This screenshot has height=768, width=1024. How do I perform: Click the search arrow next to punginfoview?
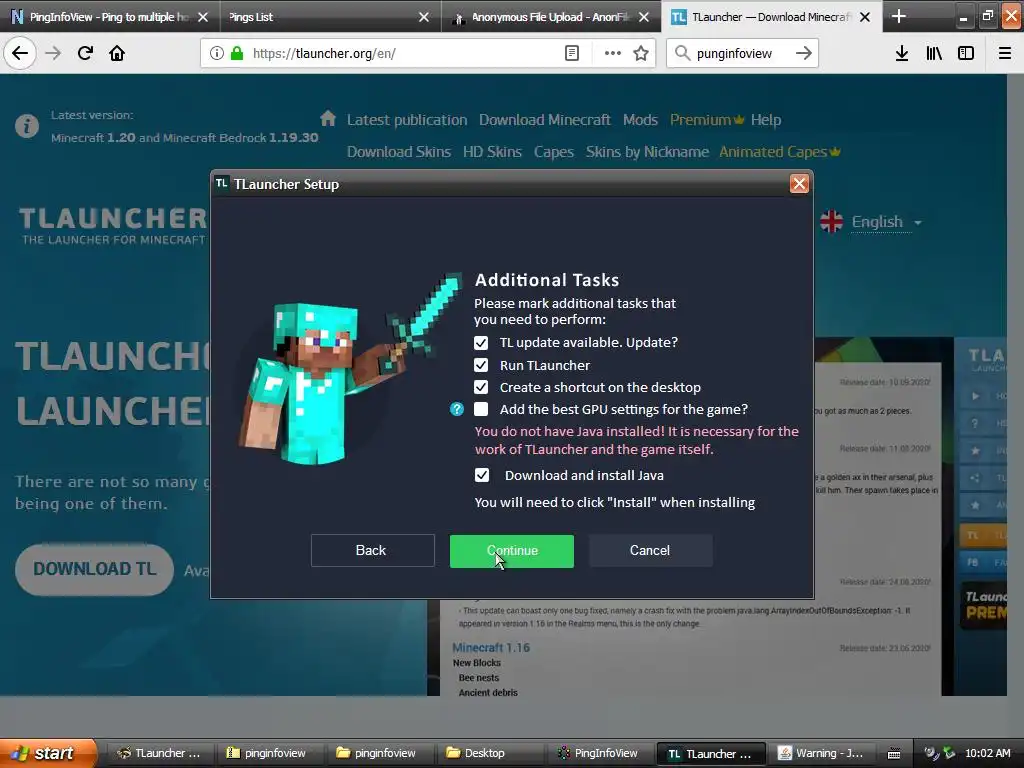click(804, 53)
